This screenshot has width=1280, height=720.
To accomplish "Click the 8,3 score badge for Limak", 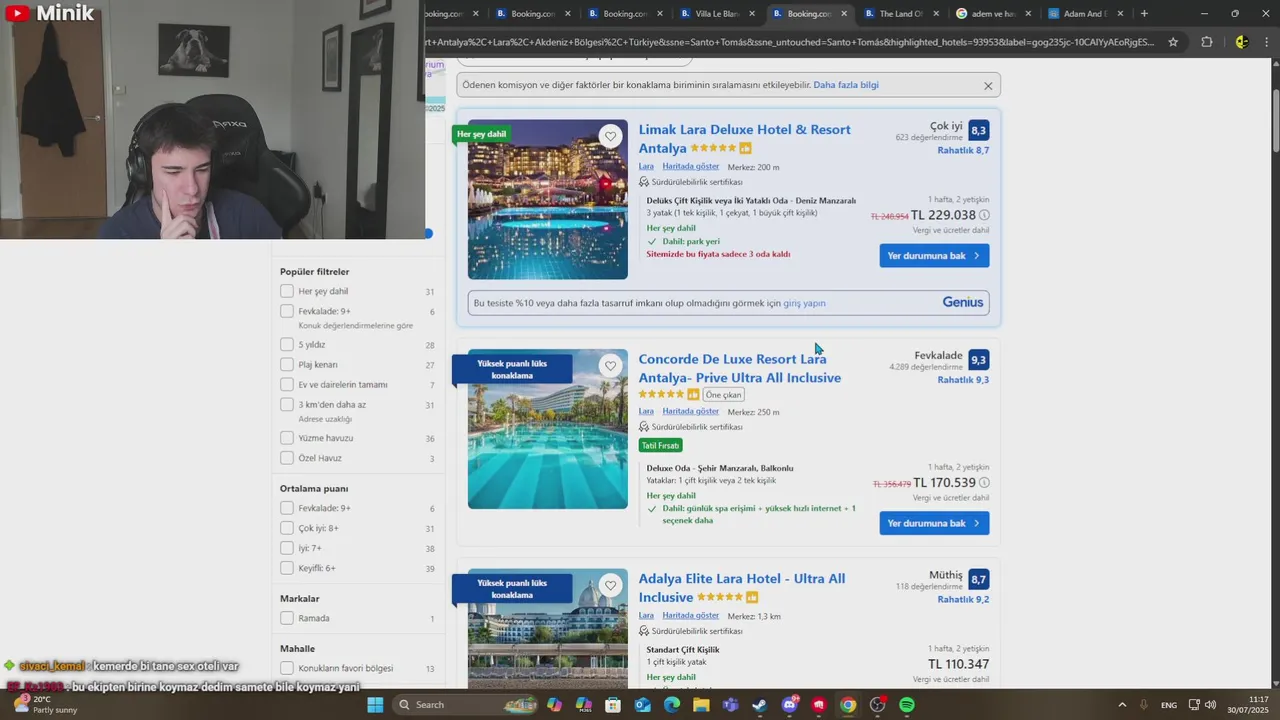I will 978,131.
